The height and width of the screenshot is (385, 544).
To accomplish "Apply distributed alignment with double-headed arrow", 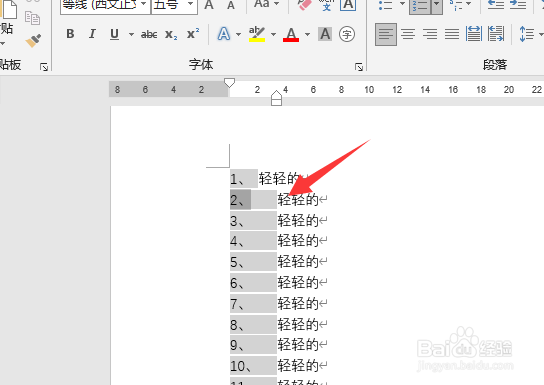I will (x=474, y=34).
